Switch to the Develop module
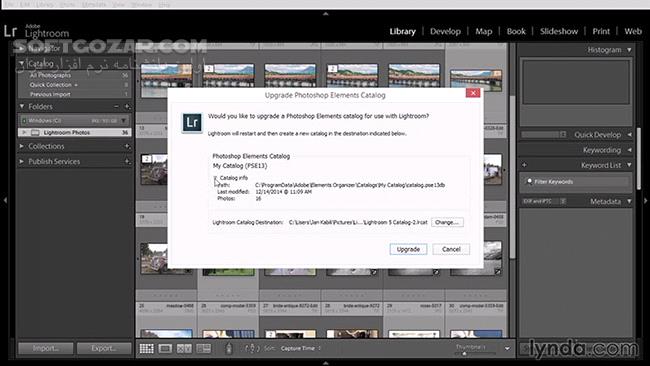 445,32
